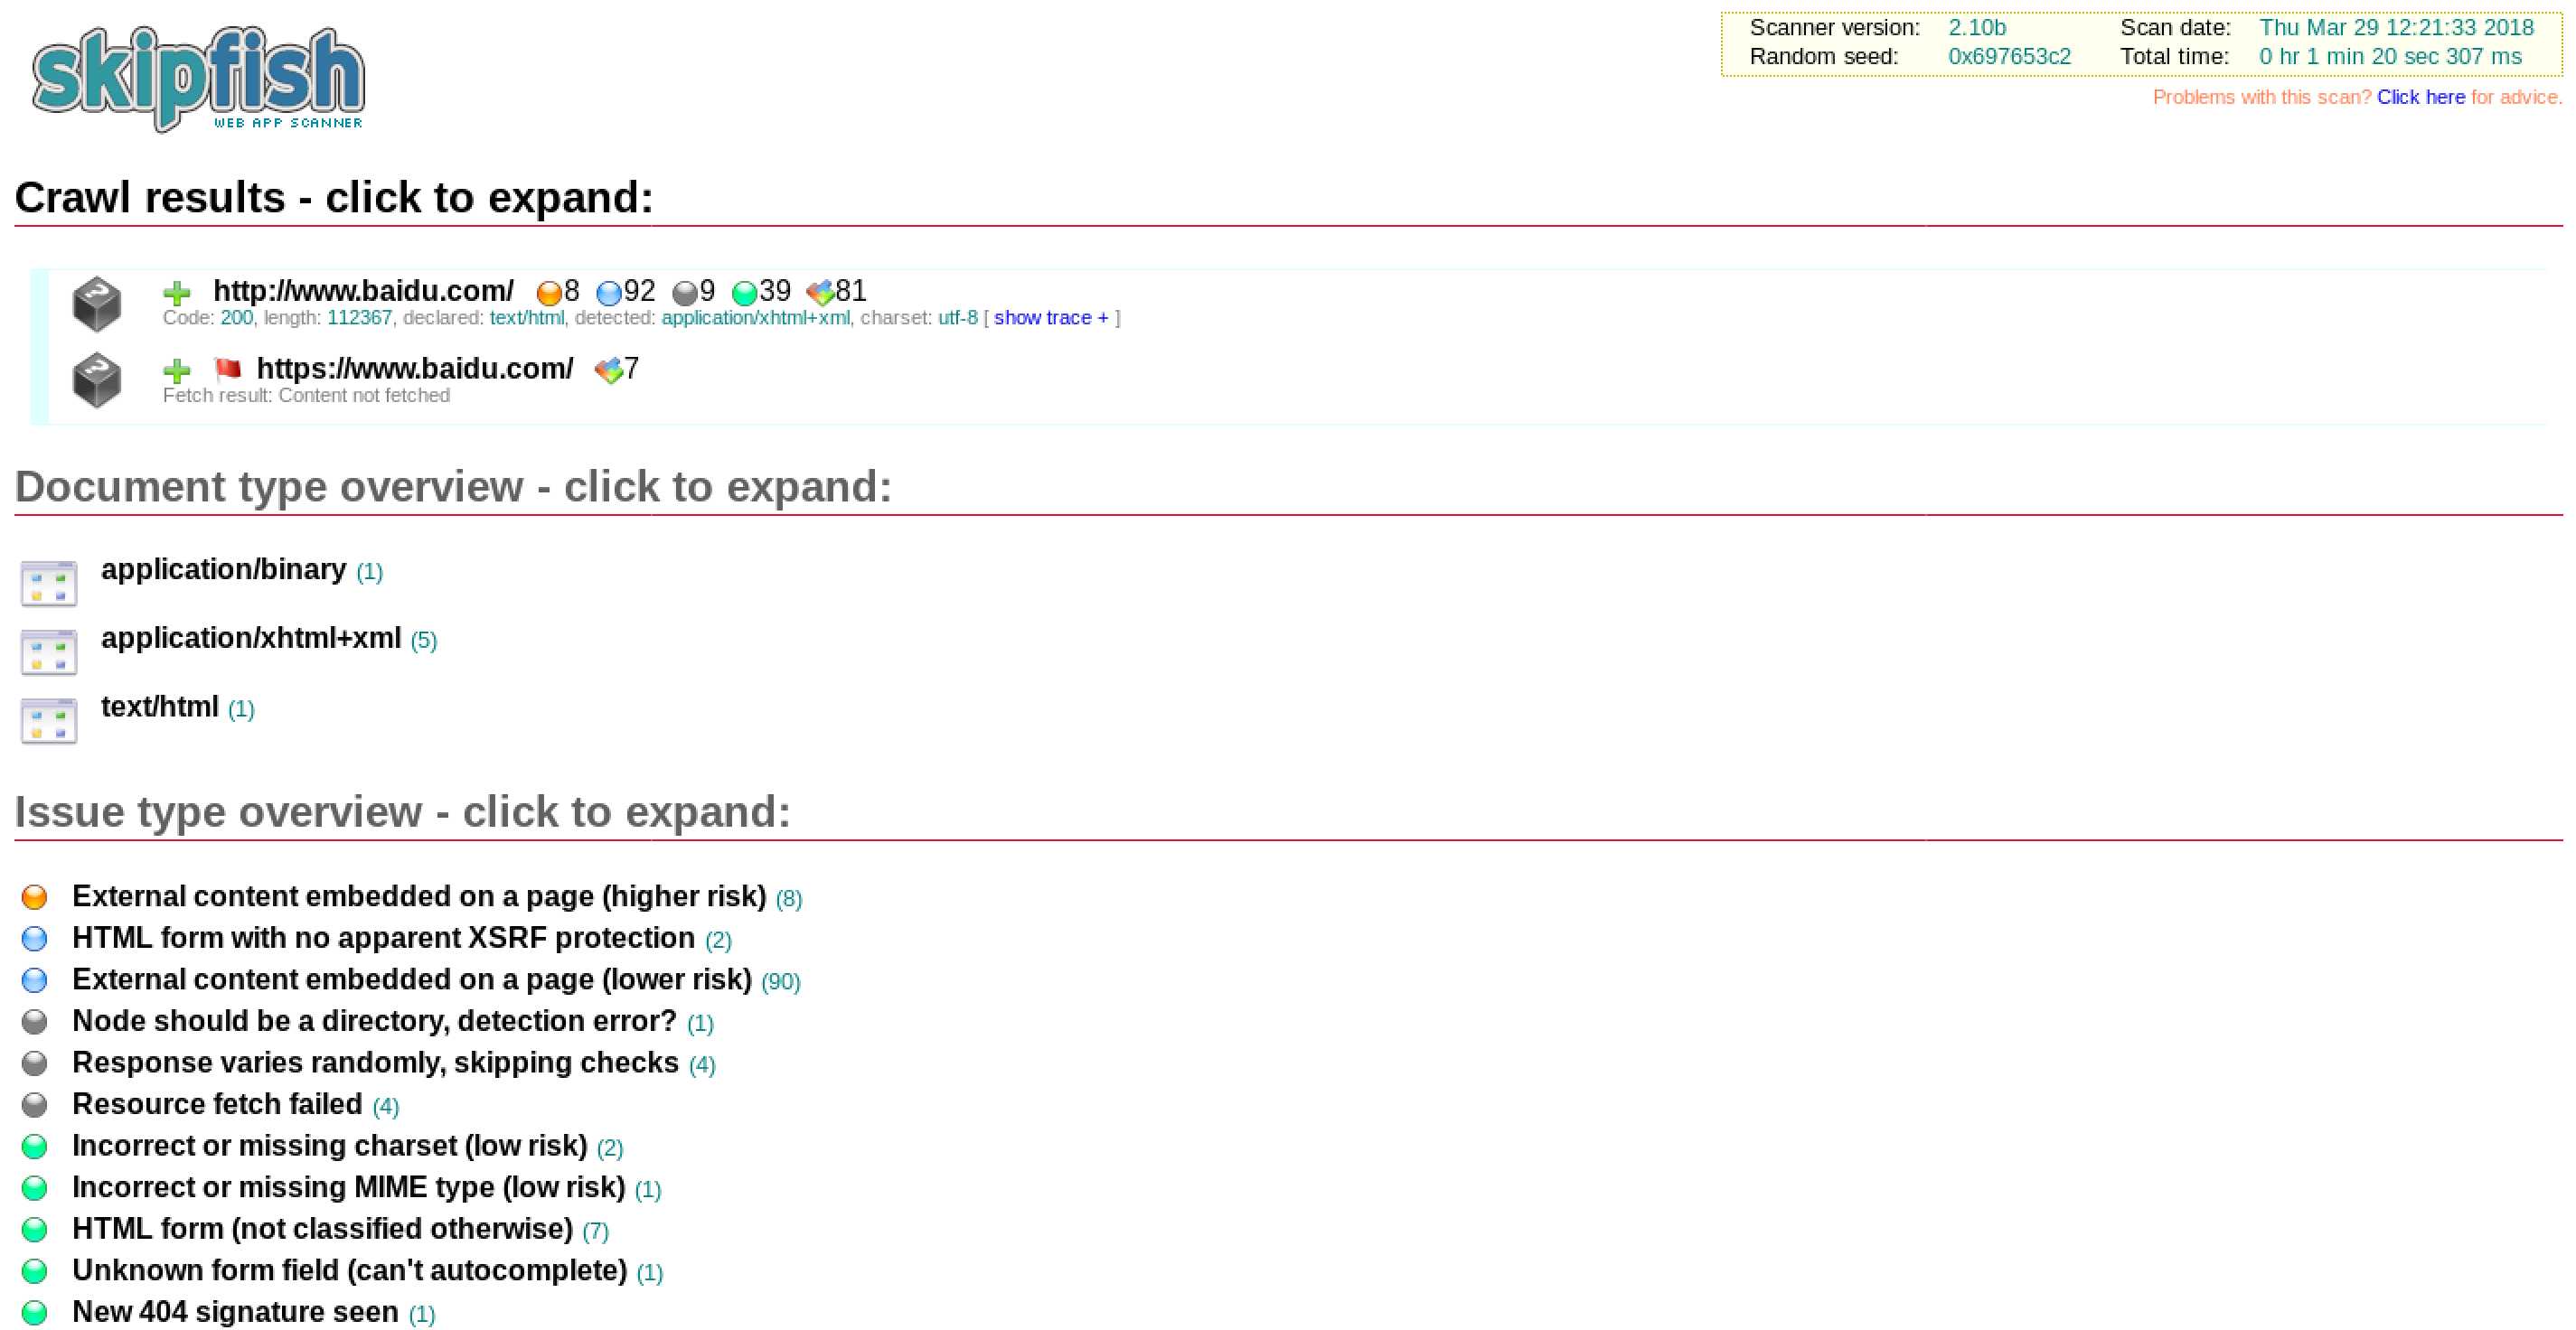The width and height of the screenshot is (2576, 1330).
Task: Click the green dot next to 'Unknown form field'
Action: coord(34,1271)
